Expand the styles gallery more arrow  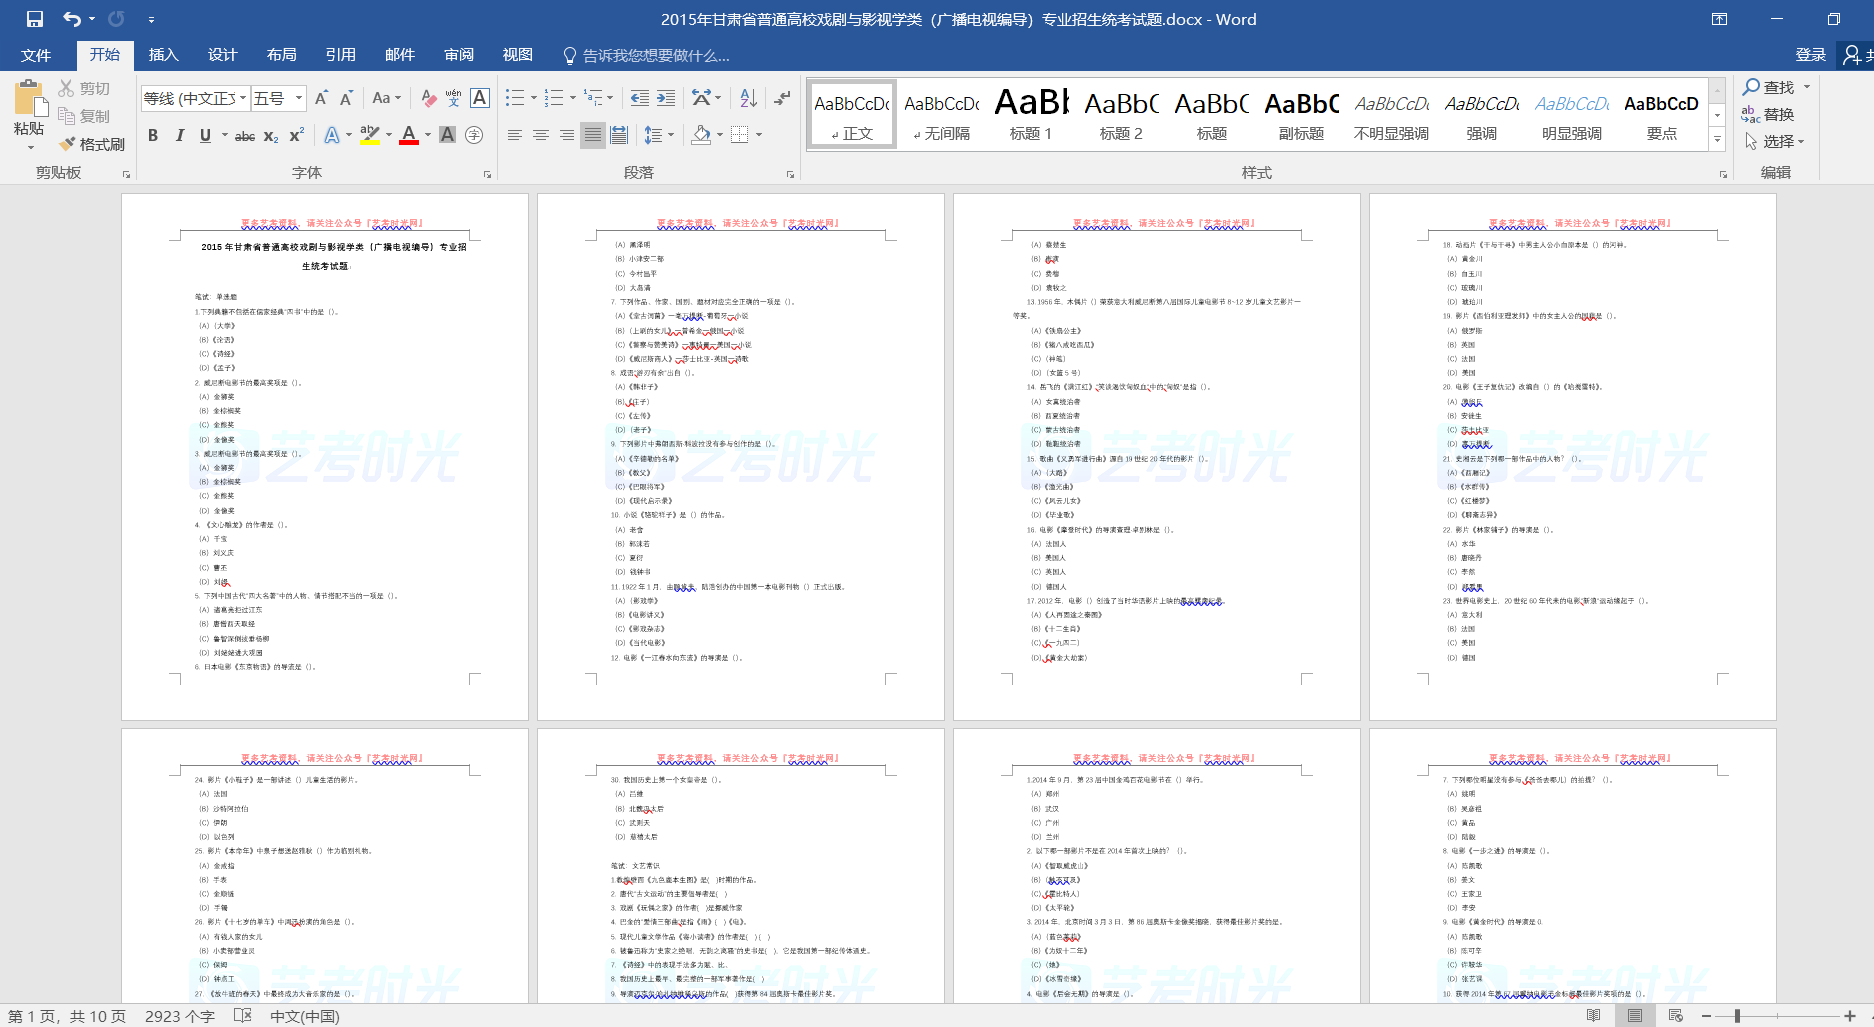tap(1717, 140)
